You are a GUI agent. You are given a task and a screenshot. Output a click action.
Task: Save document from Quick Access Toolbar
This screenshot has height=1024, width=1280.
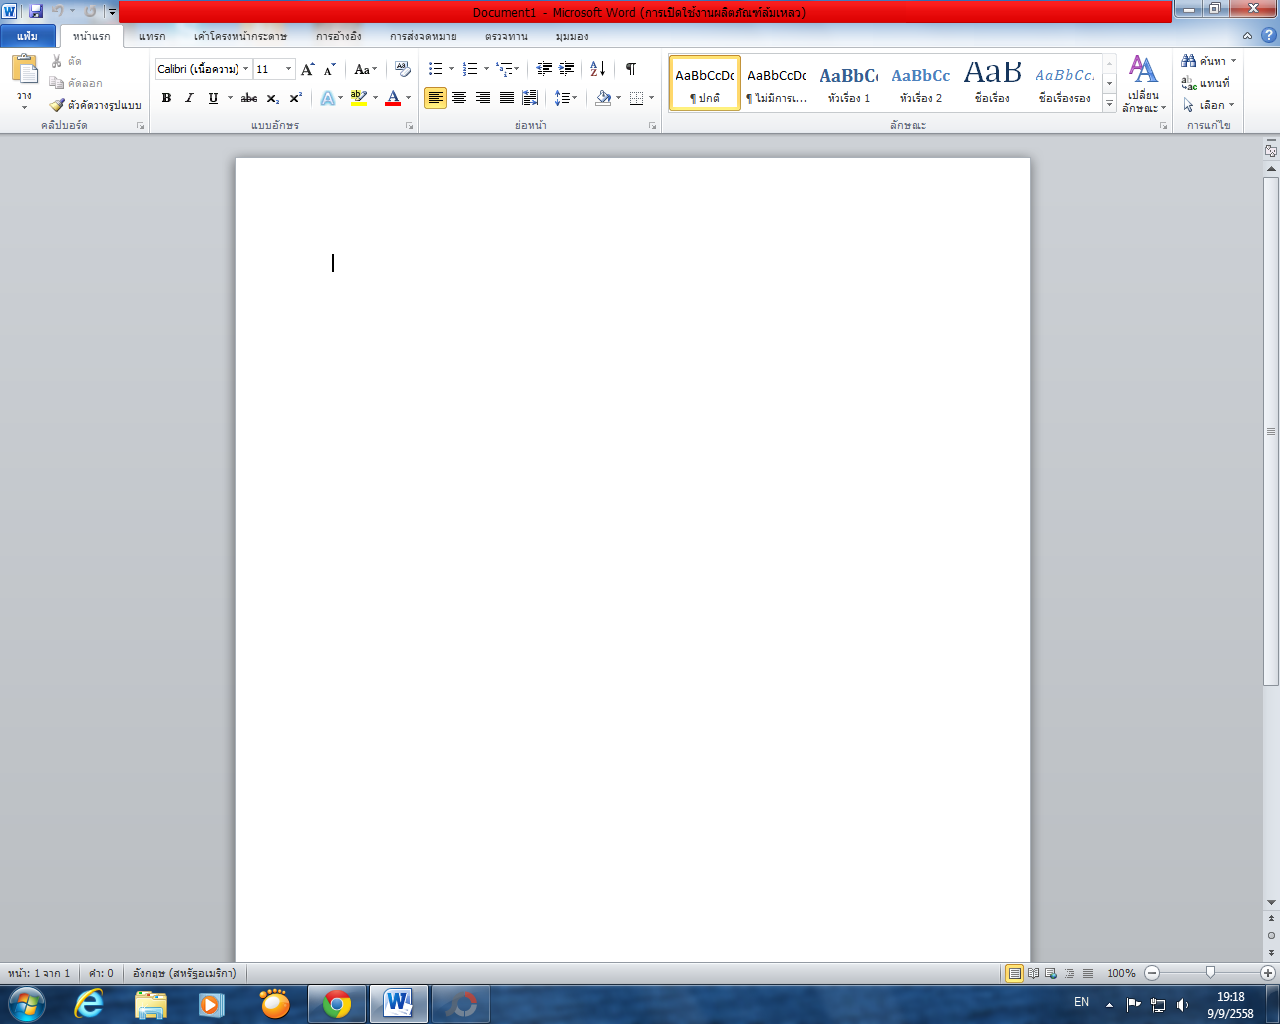[36, 12]
